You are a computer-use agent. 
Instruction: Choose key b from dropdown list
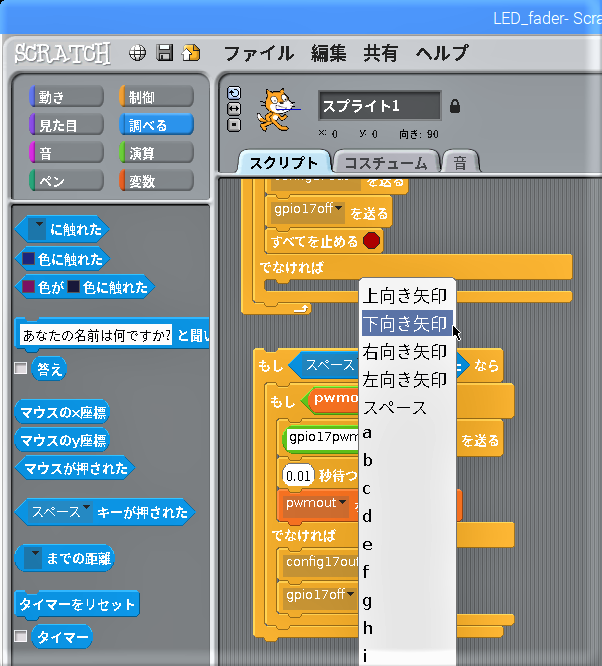407,460
